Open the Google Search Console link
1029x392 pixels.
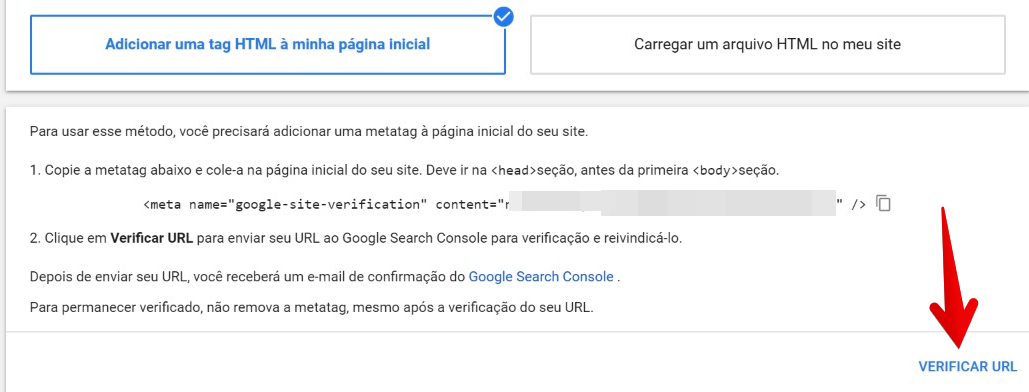pyautogui.click(x=541, y=276)
